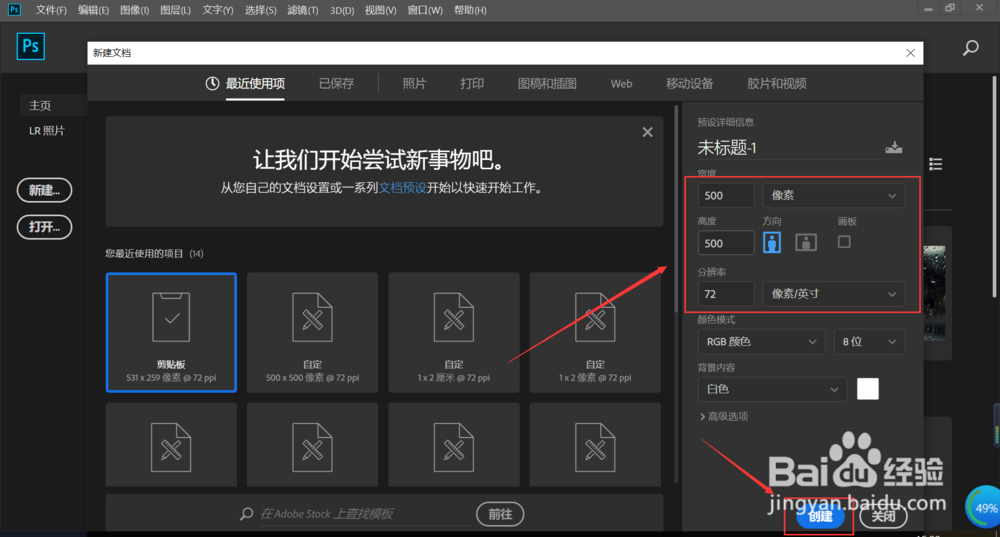The image size is (1000, 537).
Task: Open the 滤镜(T) menu
Action: [302, 10]
